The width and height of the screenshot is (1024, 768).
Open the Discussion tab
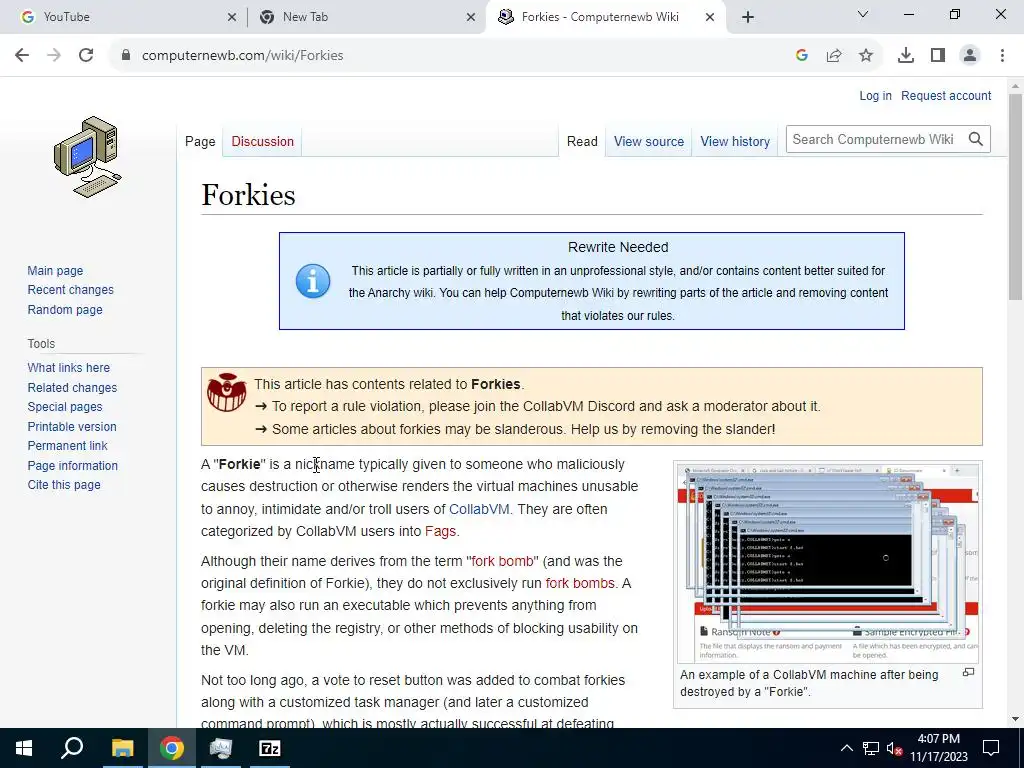[x=263, y=141]
